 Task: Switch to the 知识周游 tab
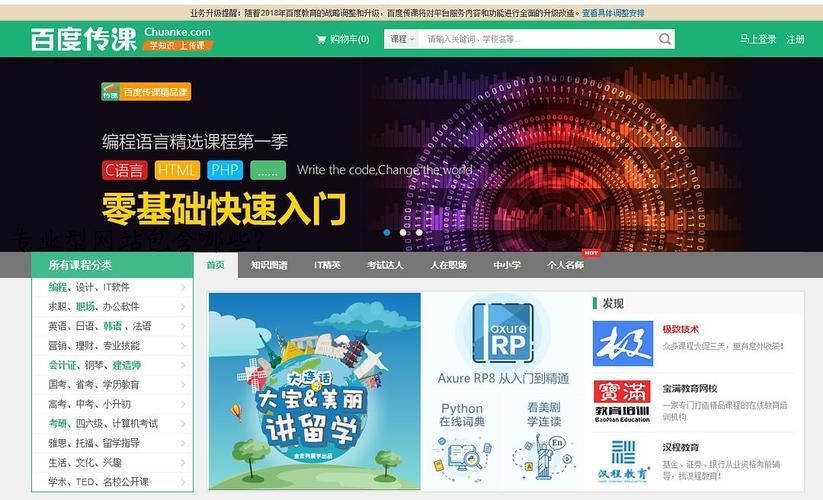tap(269, 265)
